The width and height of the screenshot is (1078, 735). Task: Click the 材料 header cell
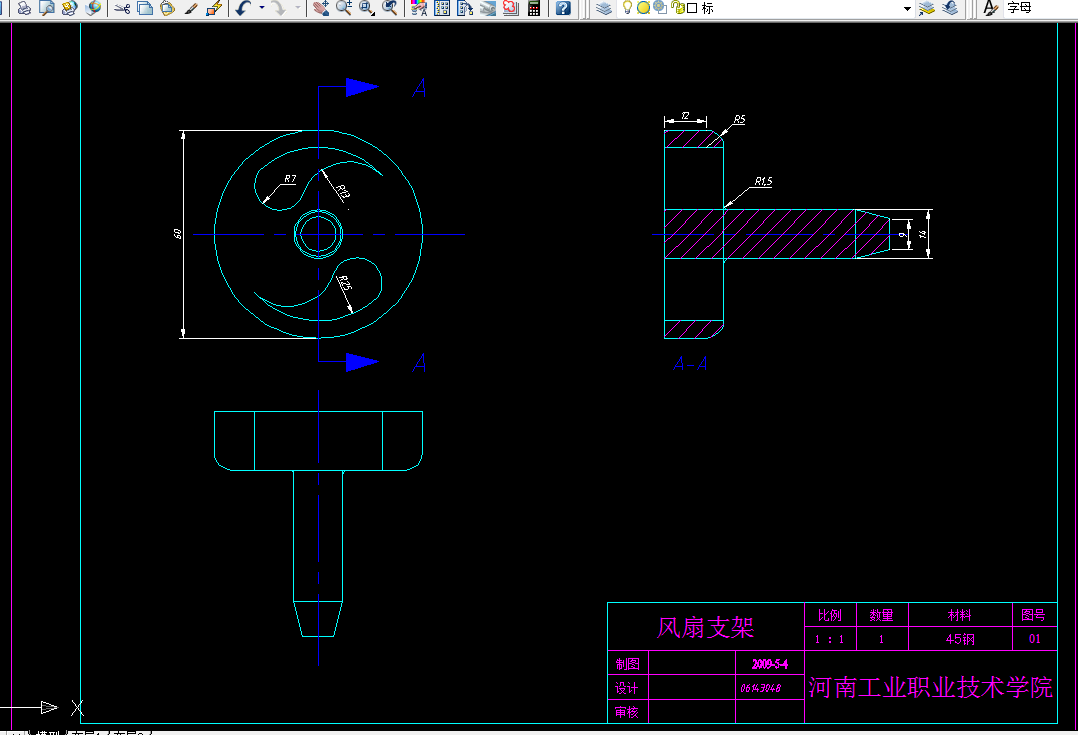[x=960, y=615]
